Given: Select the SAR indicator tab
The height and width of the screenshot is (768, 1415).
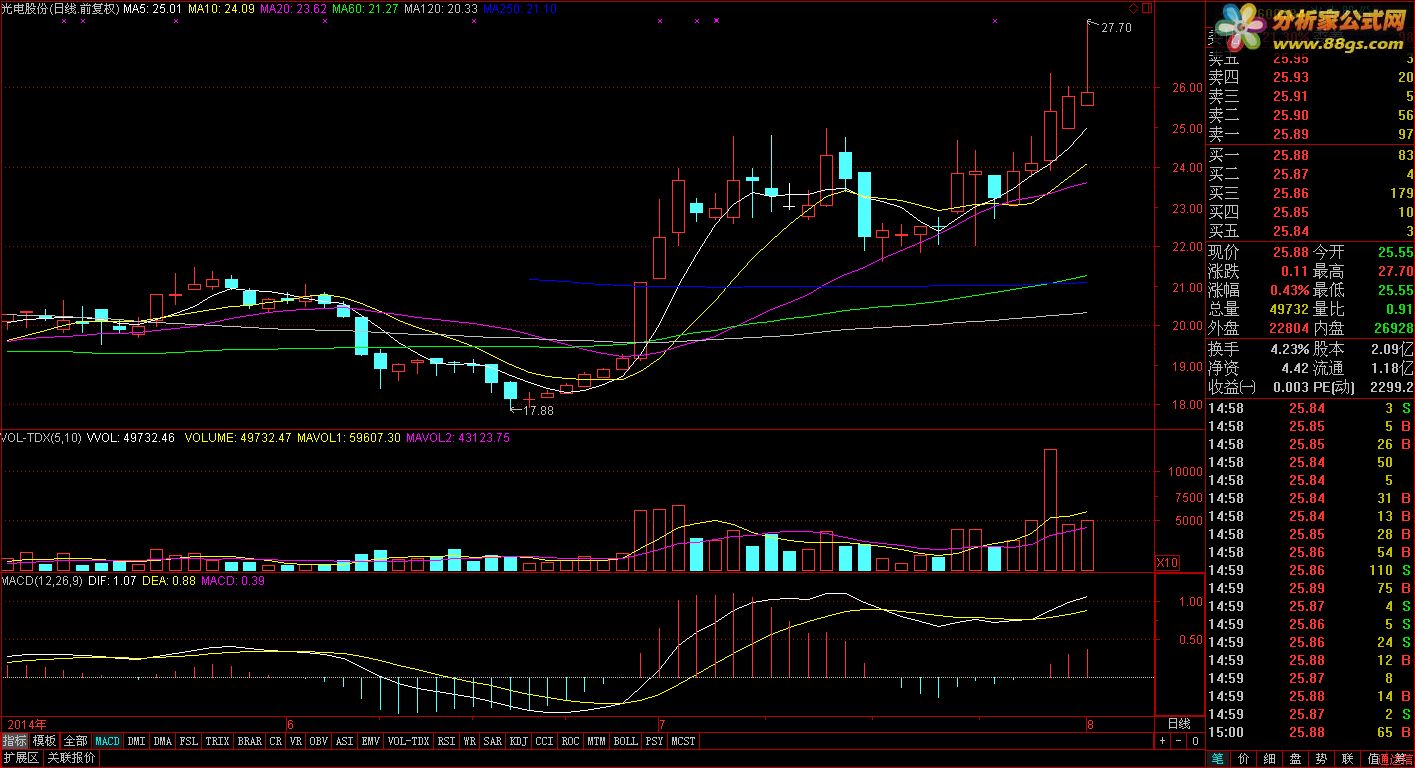Looking at the screenshot, I should pyautogui.click(x=493, y=741).
